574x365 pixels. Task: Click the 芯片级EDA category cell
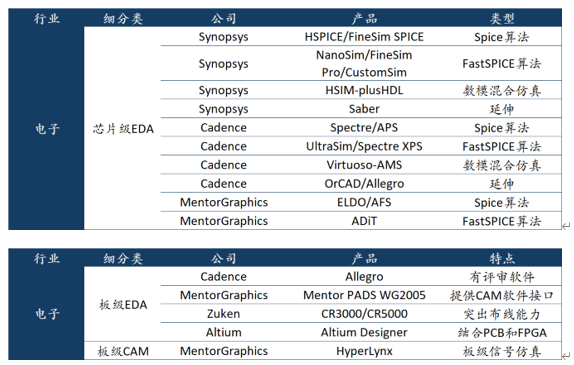pyautogui.click(x=123, y=129)
